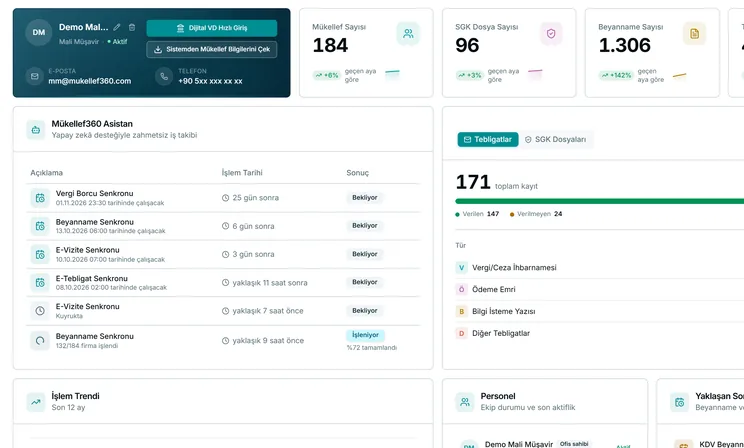Click the +90 5xx xxx xx xx phone number
The height and width of the screenshot is (448, 744).
[210, 81]
